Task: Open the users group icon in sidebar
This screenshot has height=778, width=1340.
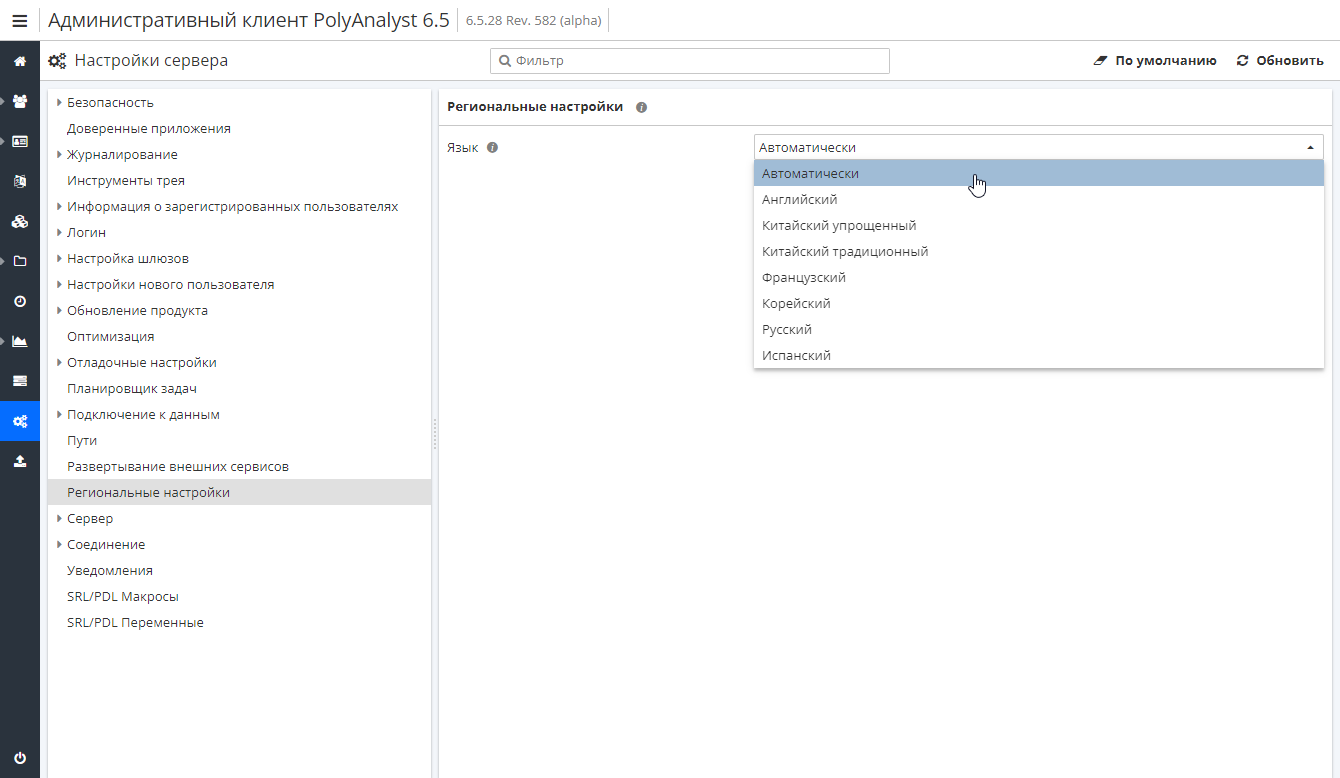Action: pyautogui.click(x=20, y=101)
